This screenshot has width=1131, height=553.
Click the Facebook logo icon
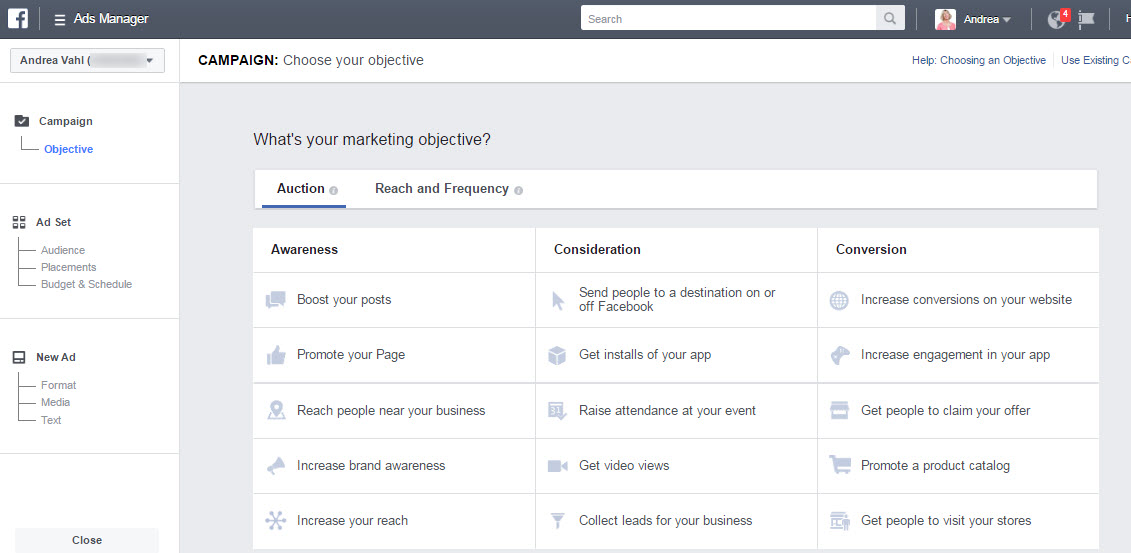pyautogui.click(x=18, y=18)
